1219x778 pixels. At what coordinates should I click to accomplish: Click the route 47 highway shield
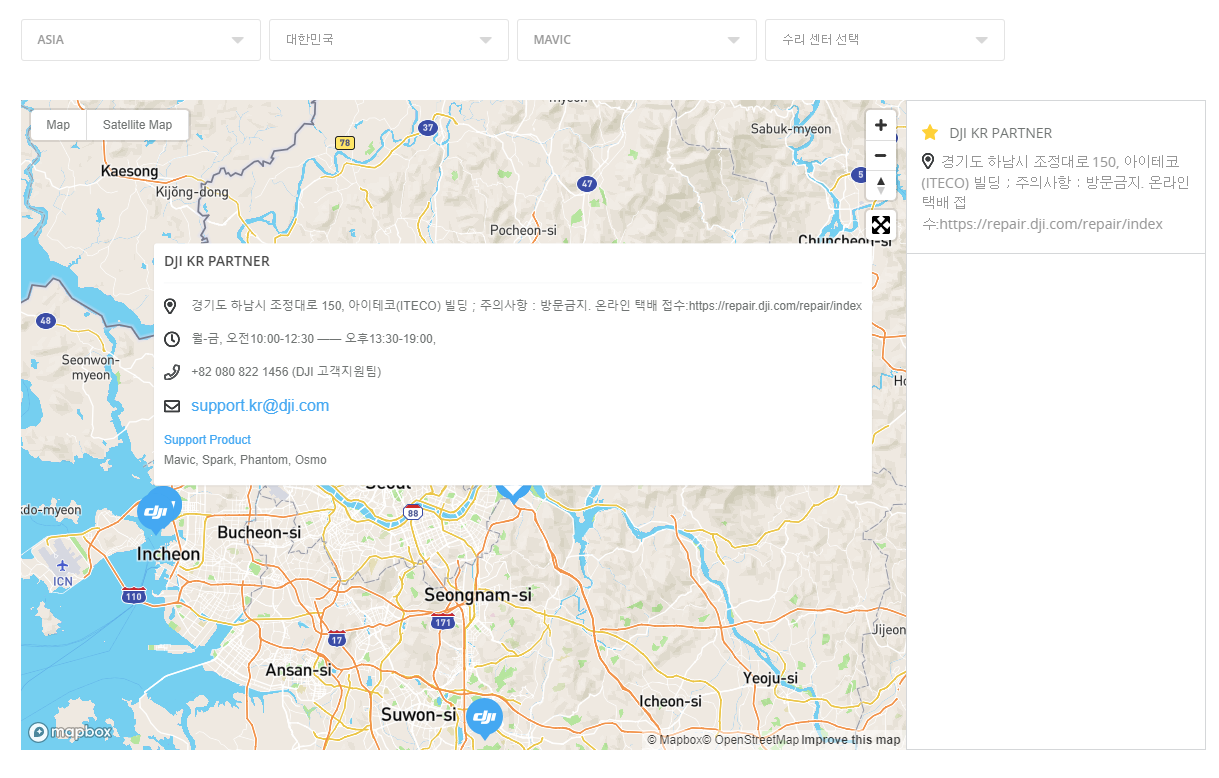tap(587, 184)
